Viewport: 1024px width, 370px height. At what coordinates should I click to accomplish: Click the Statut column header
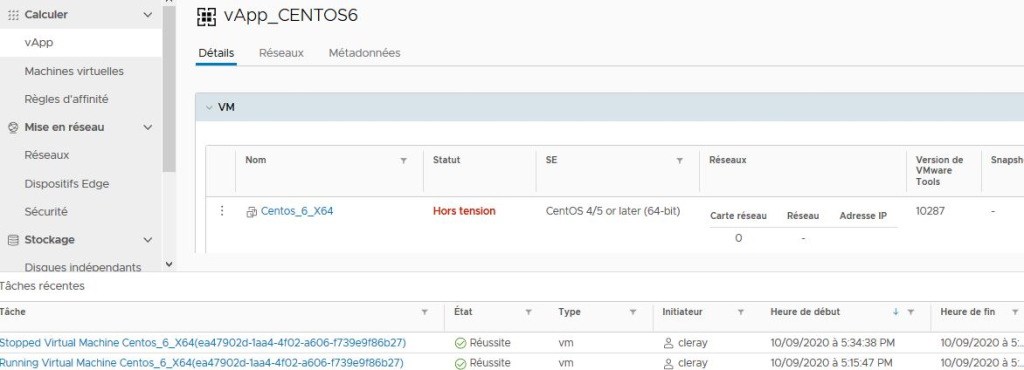point(447,160)
